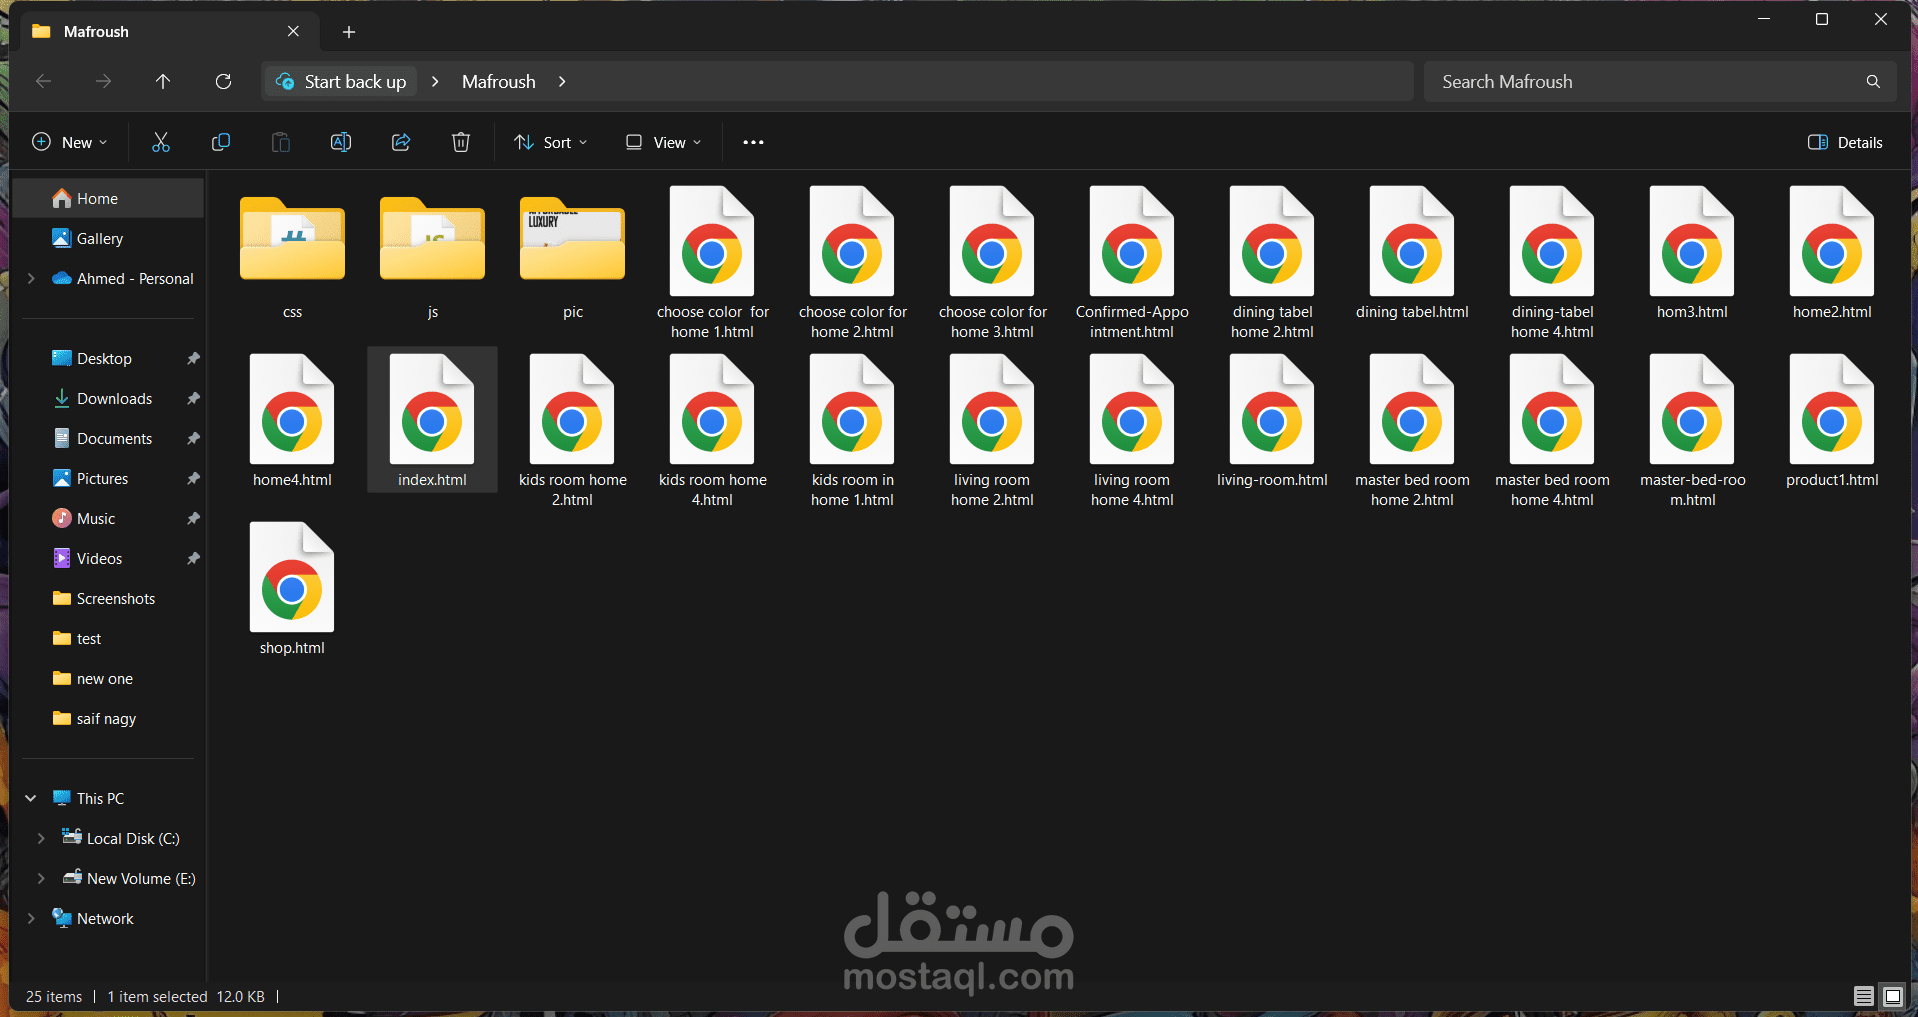1918x1017 pixels.
Task: Switch to large icons view in status bar
Action: pyautogui.click(x=1892, y=996)
